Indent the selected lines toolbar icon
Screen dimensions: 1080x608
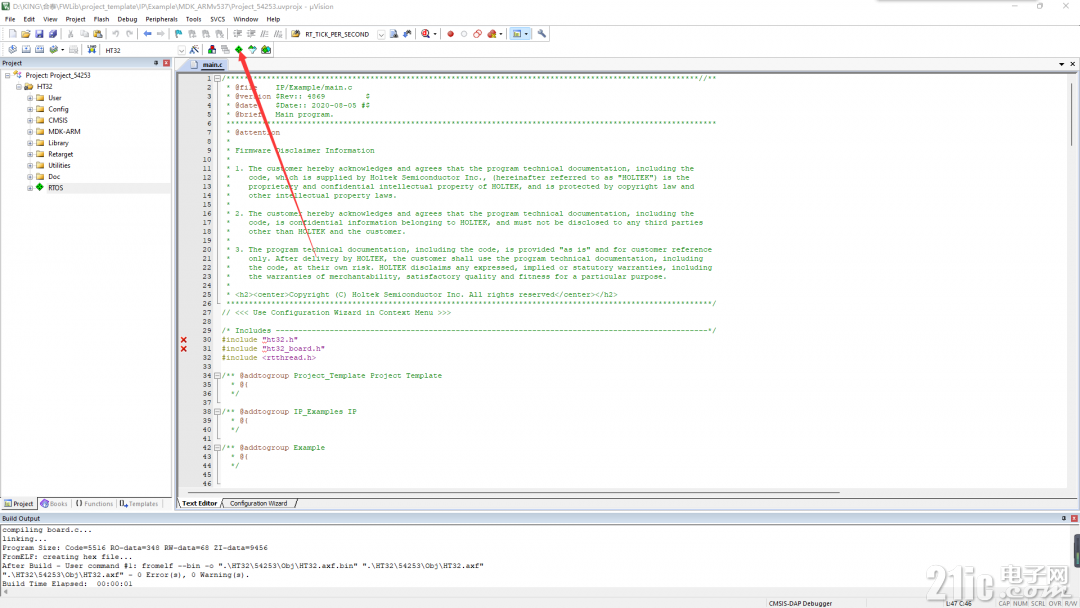coord(238,34)
